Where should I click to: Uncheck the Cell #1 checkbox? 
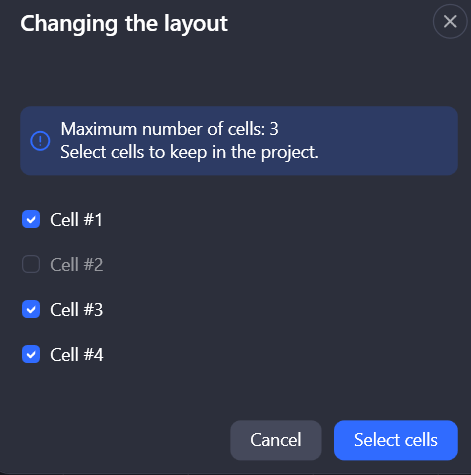tap(31, 219)
